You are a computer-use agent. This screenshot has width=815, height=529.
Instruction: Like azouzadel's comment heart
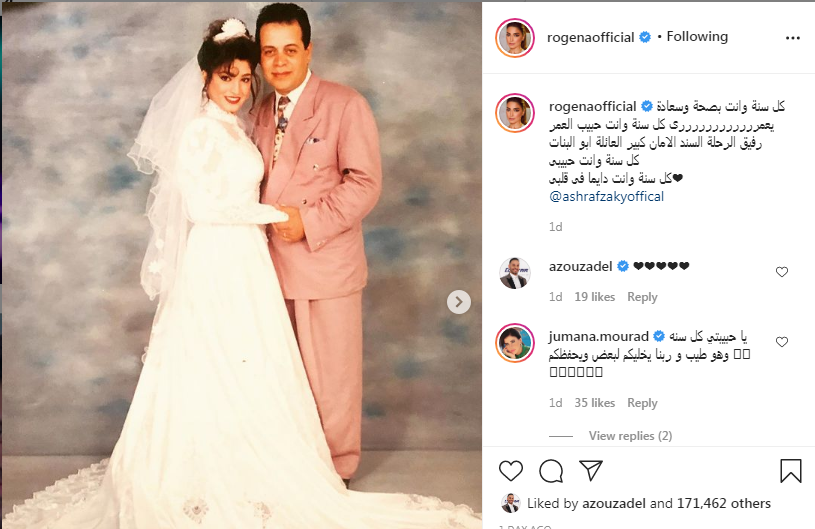pos(782,272)
